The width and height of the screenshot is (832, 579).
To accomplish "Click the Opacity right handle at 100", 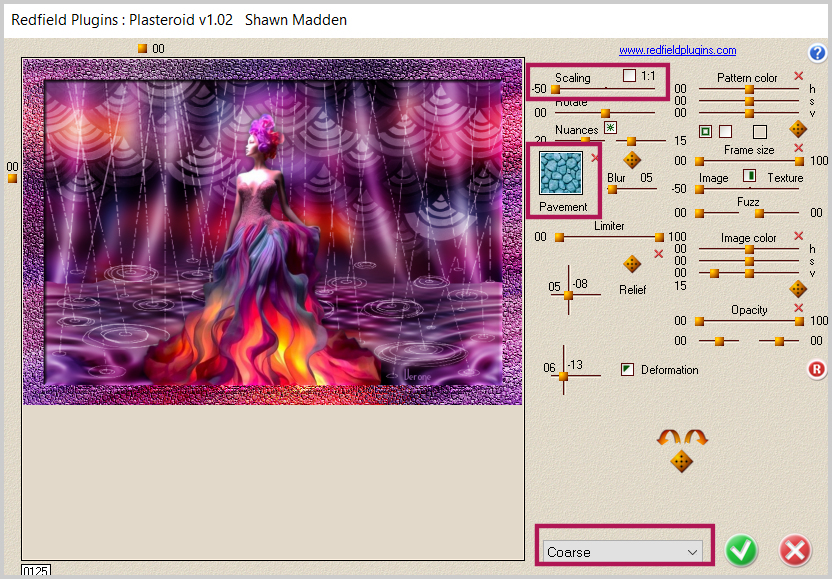I will 799,321.
